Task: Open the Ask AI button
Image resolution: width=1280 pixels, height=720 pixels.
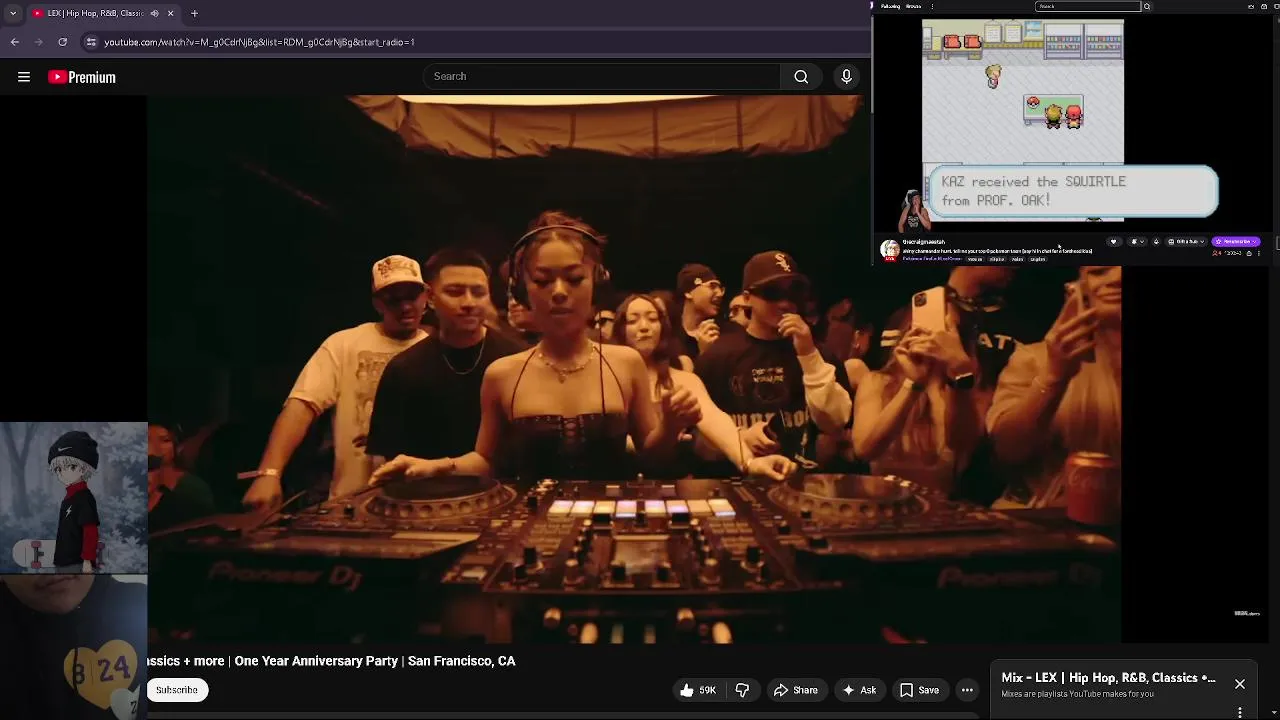Action: pyautogui.click(x=859, y=690)
